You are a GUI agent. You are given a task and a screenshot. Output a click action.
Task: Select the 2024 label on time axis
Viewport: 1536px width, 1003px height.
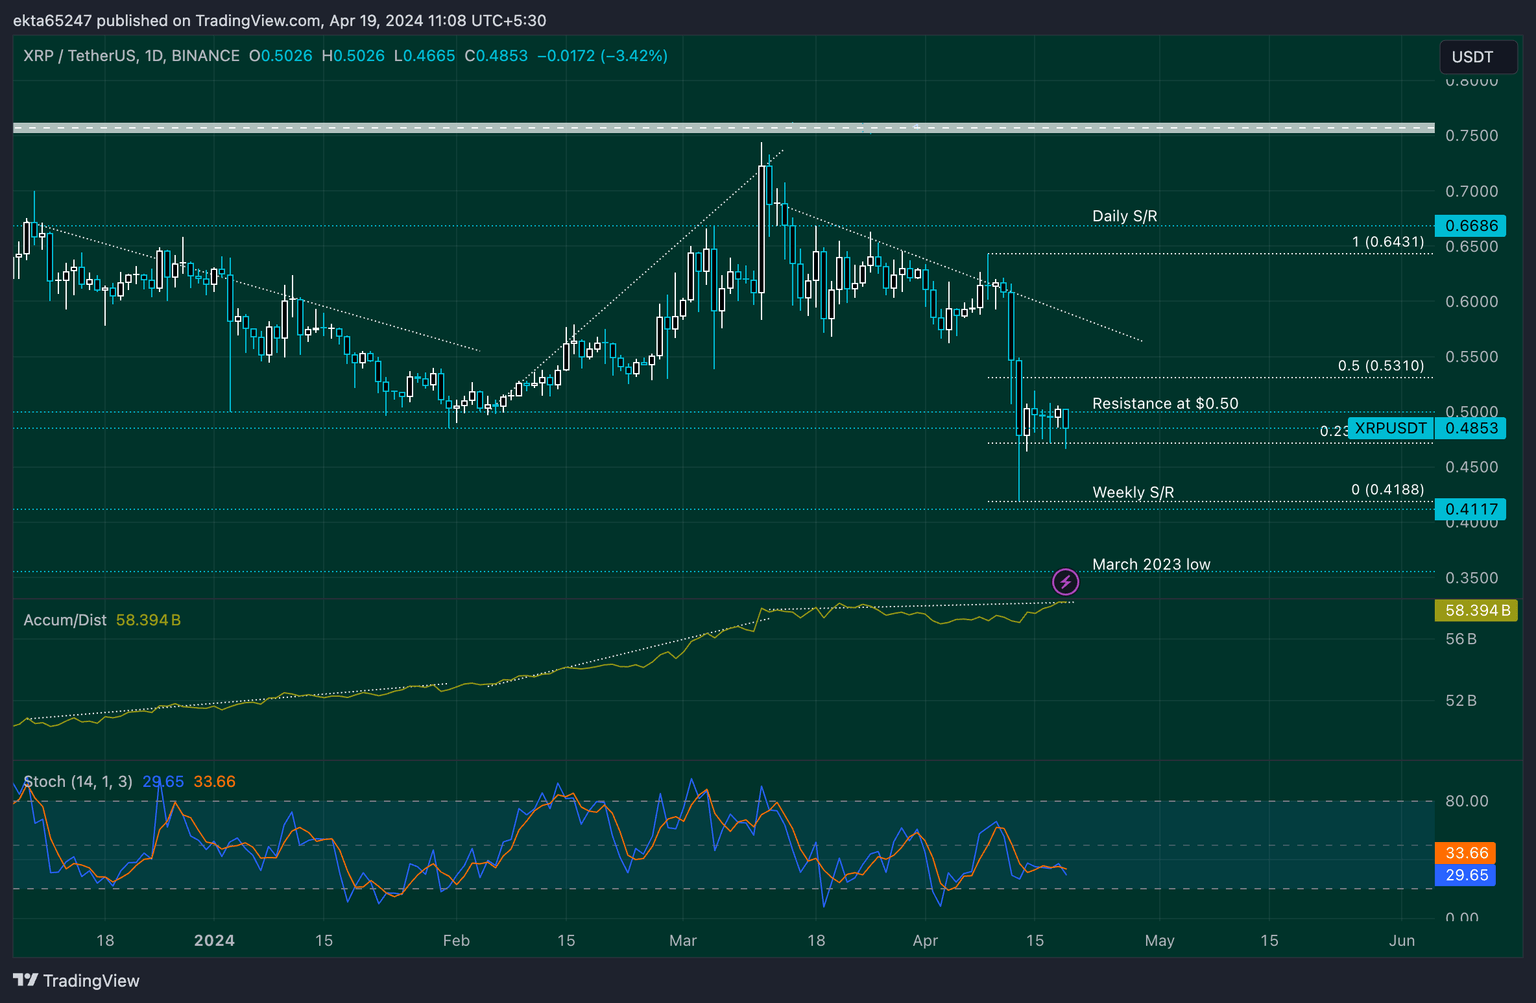click(x=213, y=940)
